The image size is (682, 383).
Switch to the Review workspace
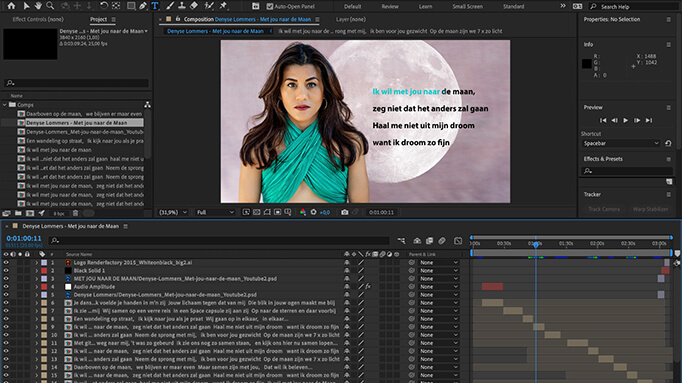[390, 7]
